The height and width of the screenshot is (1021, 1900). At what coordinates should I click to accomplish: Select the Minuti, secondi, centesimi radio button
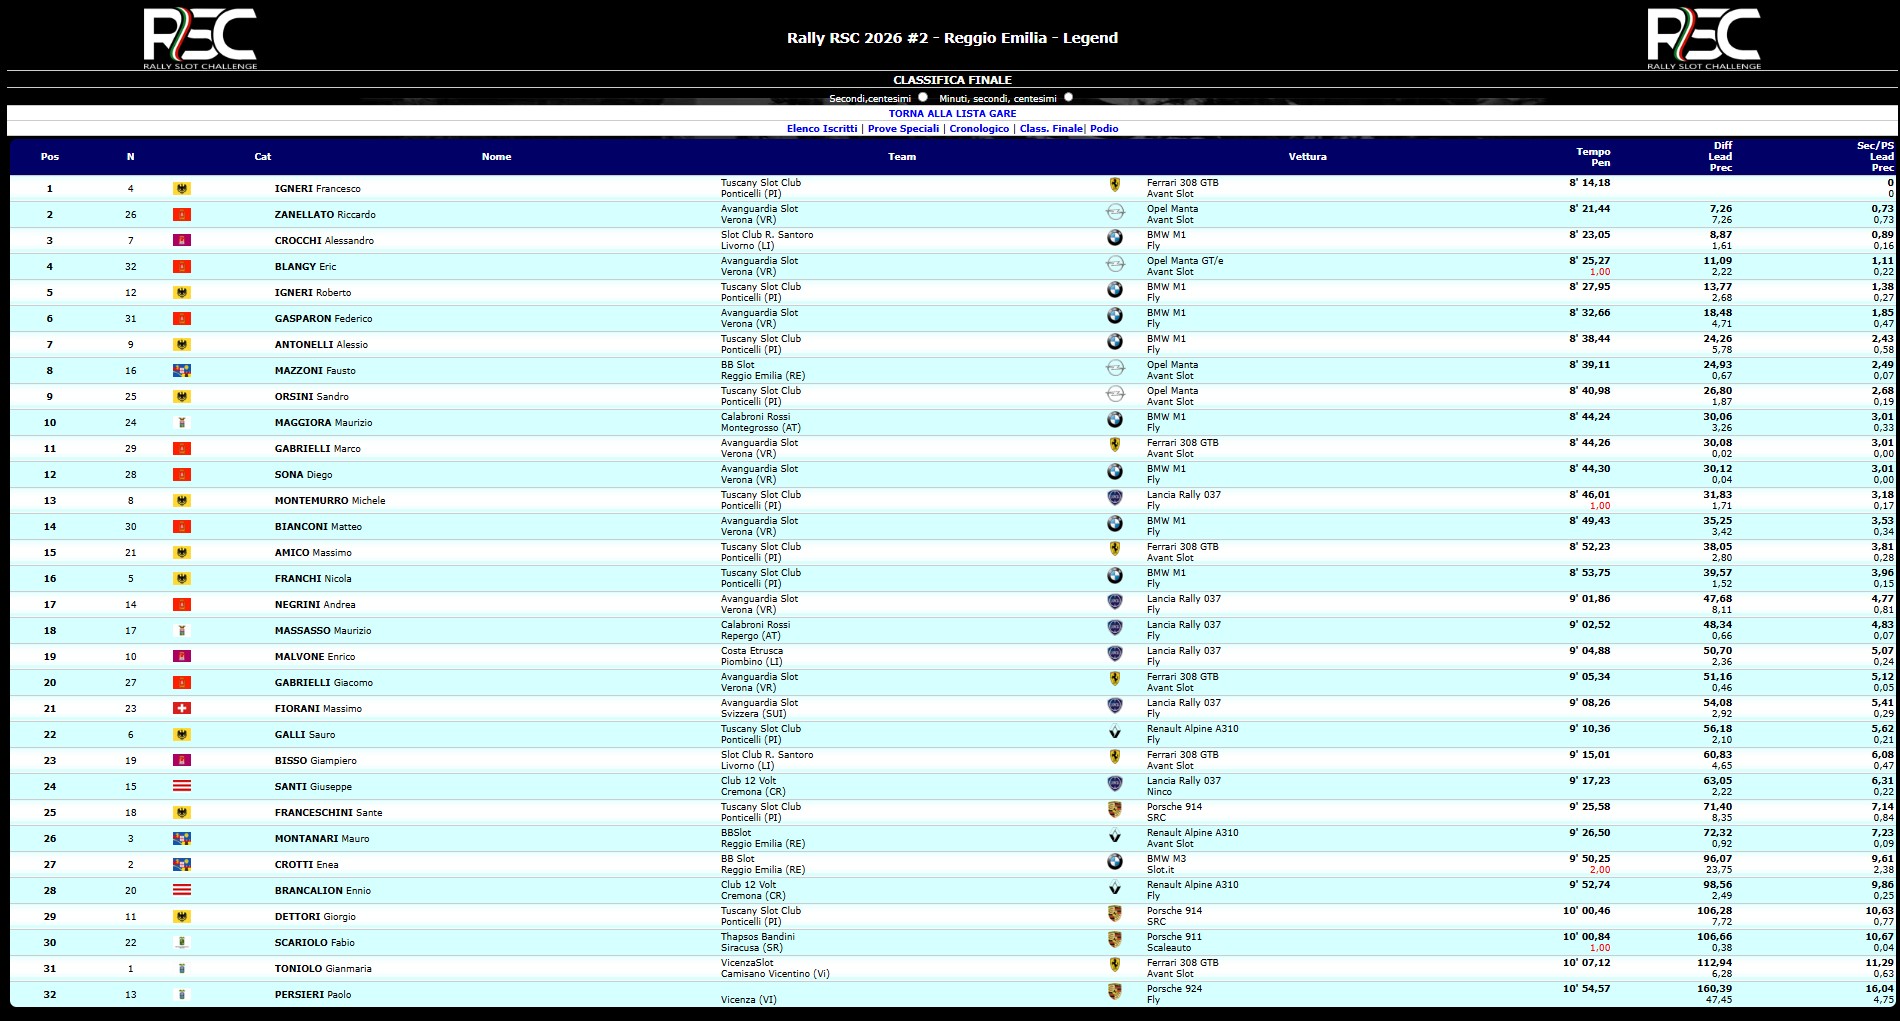[x=1069, y=97]
